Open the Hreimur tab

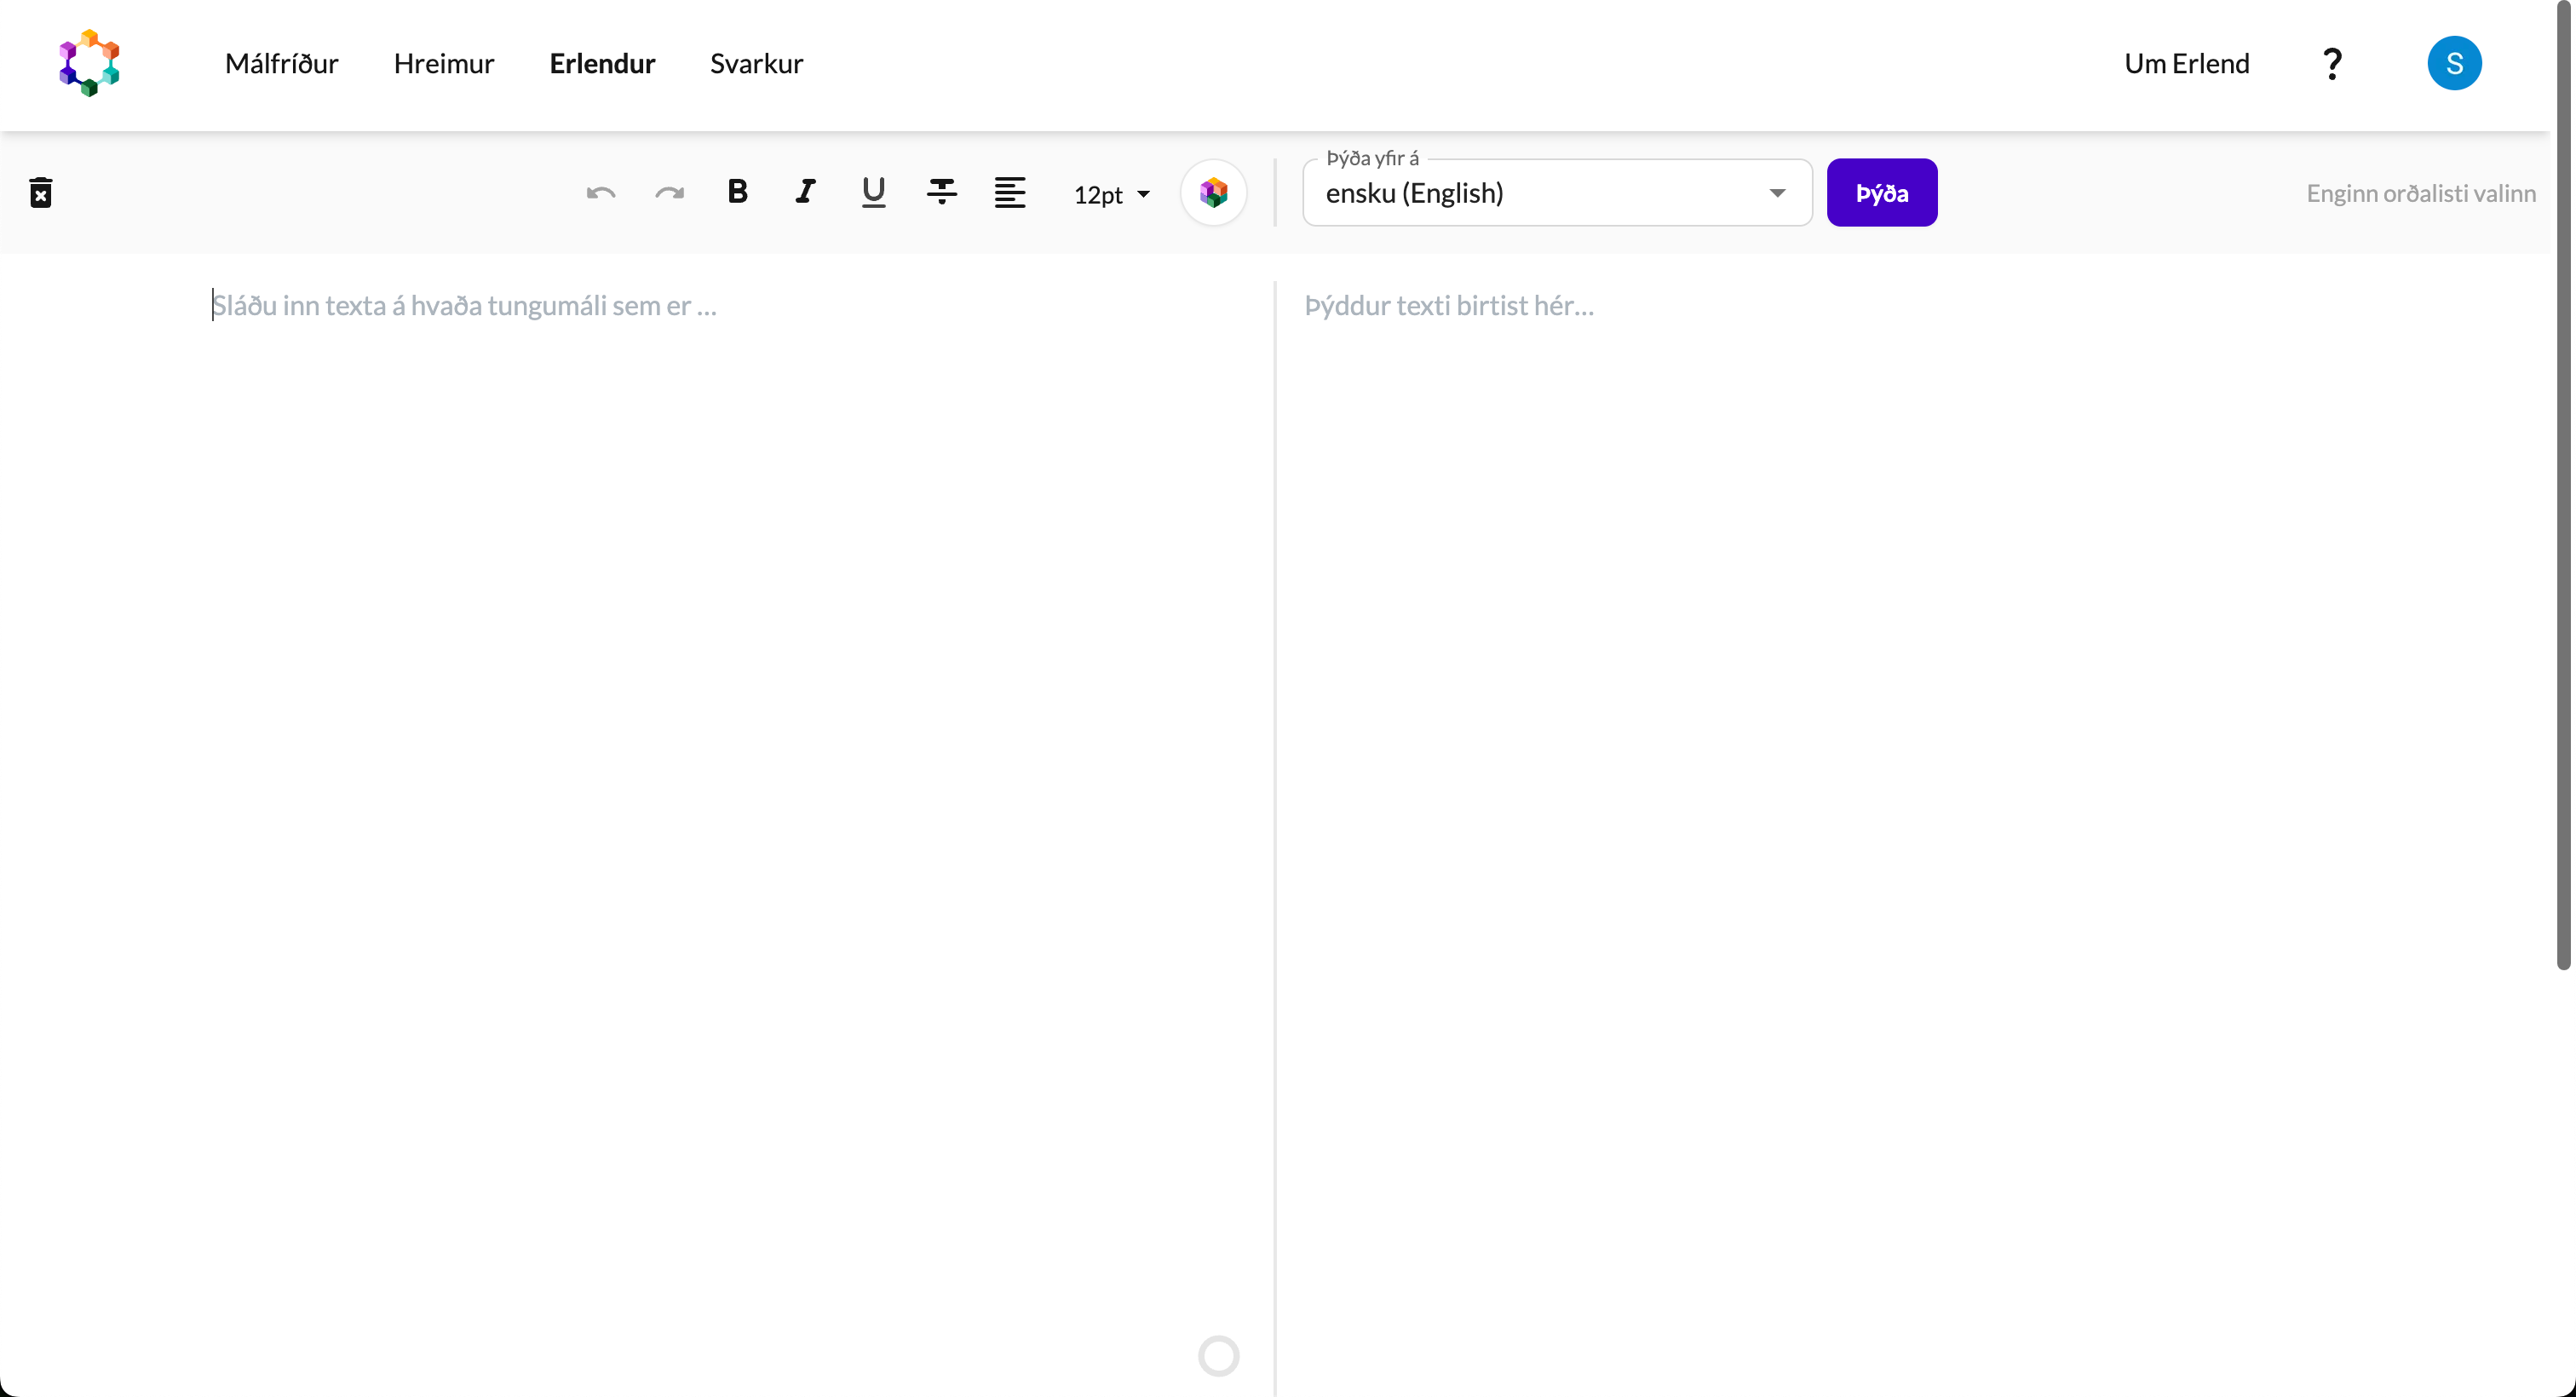[x=444, y=63]
